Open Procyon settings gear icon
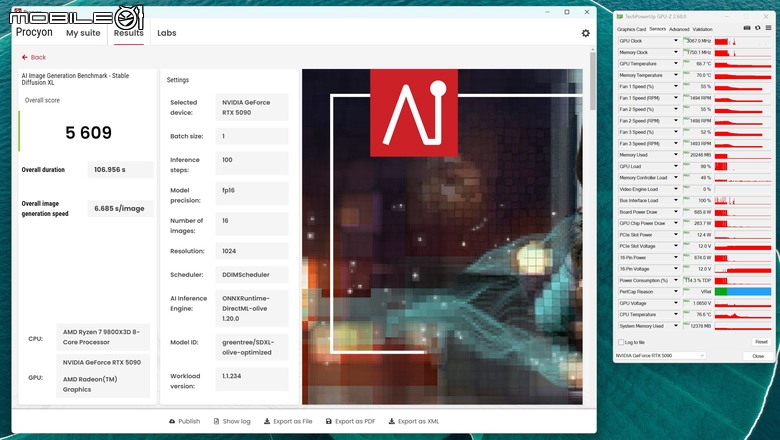The image size is (780, 440). coord(585,33)
